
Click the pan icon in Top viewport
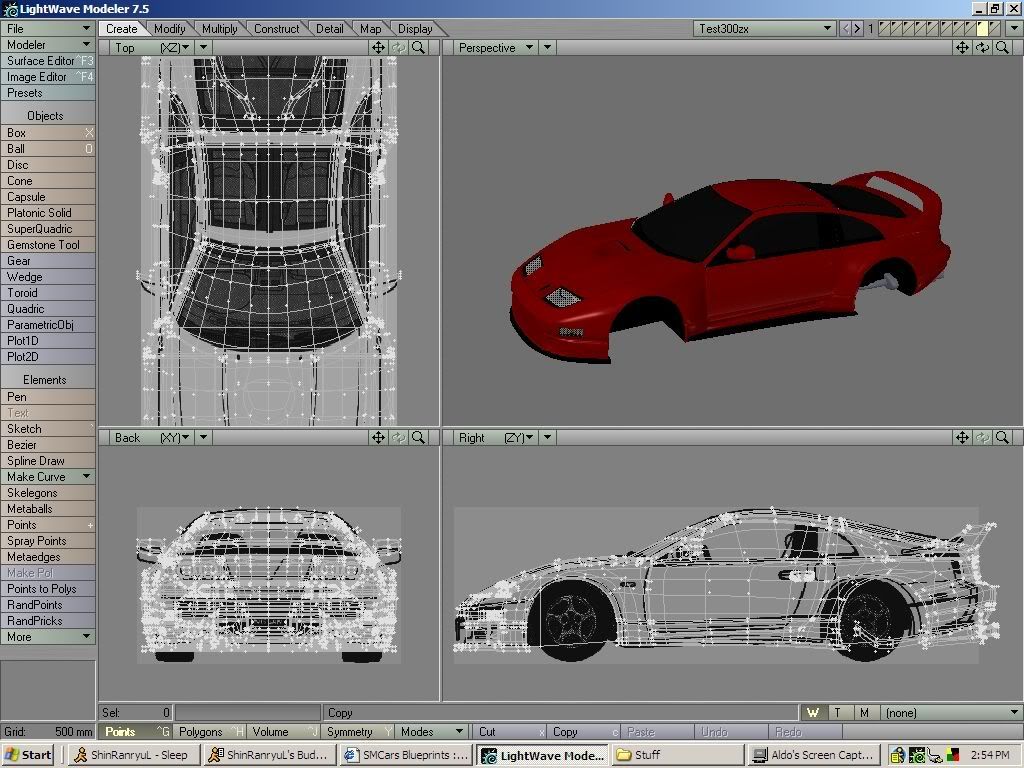click(379, 47)
